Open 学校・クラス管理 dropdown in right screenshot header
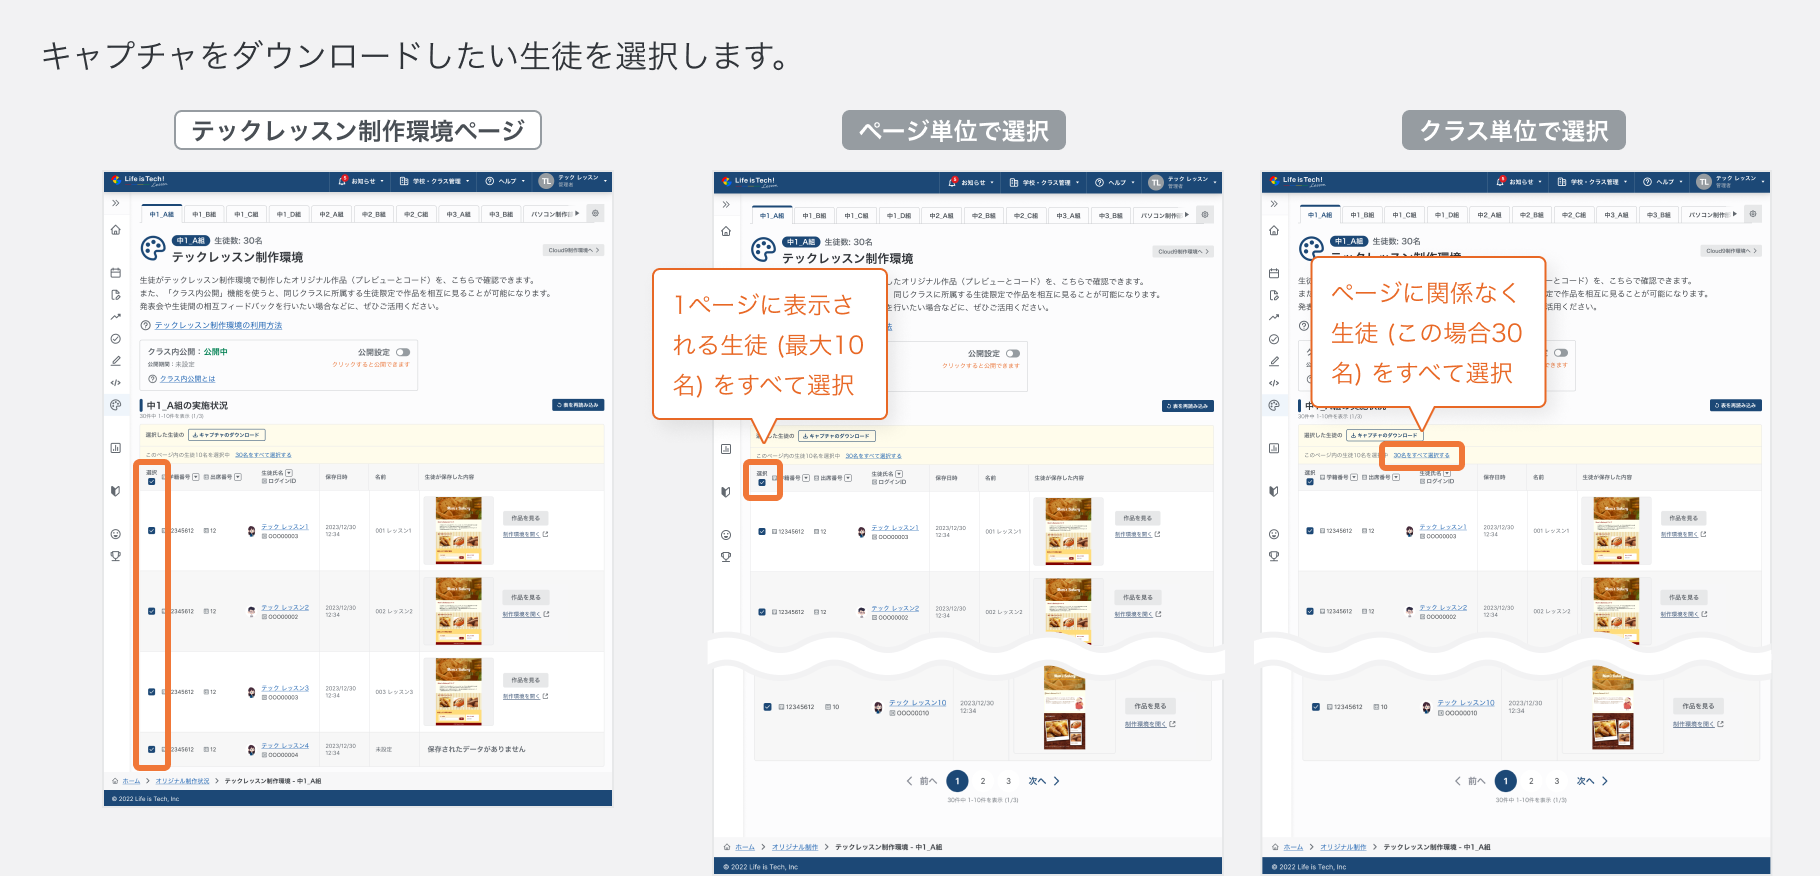Screen dimensions: 1820x876 click(1593, 181)
